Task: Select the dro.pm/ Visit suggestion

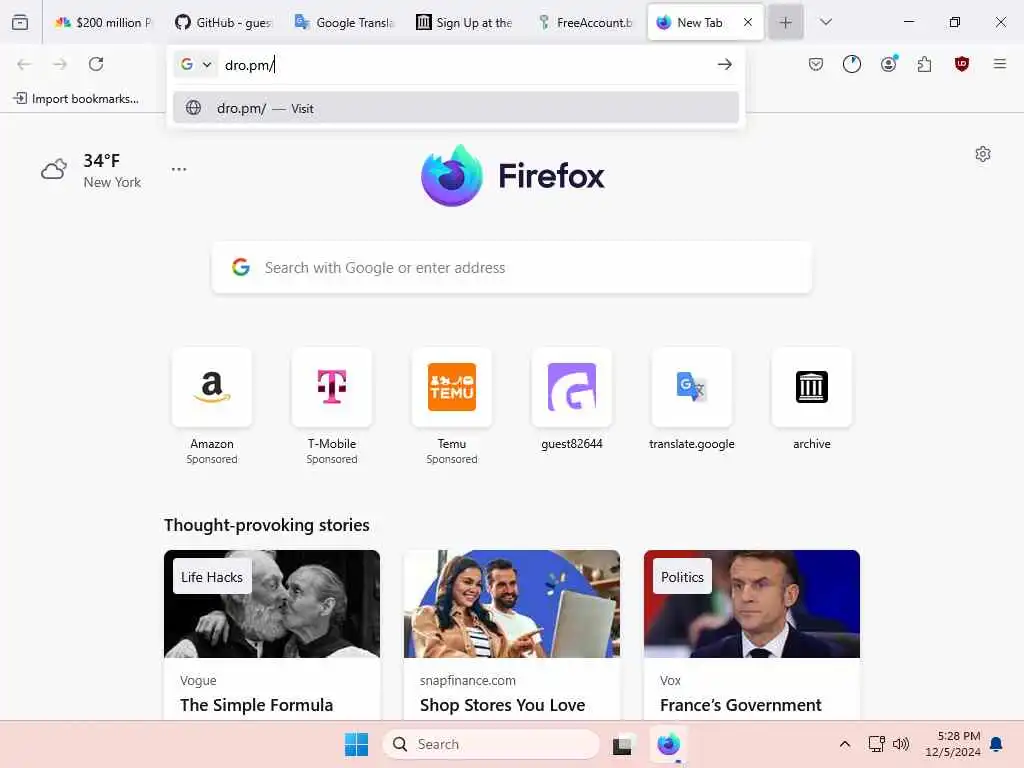Action: [456, 108]
